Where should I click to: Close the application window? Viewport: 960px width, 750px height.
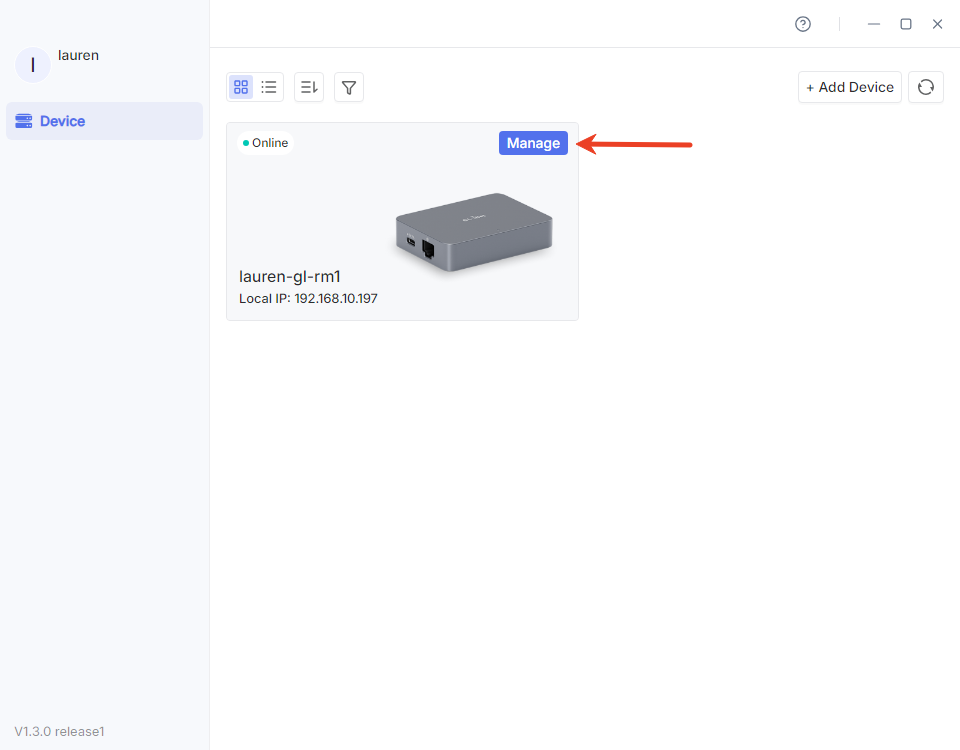pos(938,24)
